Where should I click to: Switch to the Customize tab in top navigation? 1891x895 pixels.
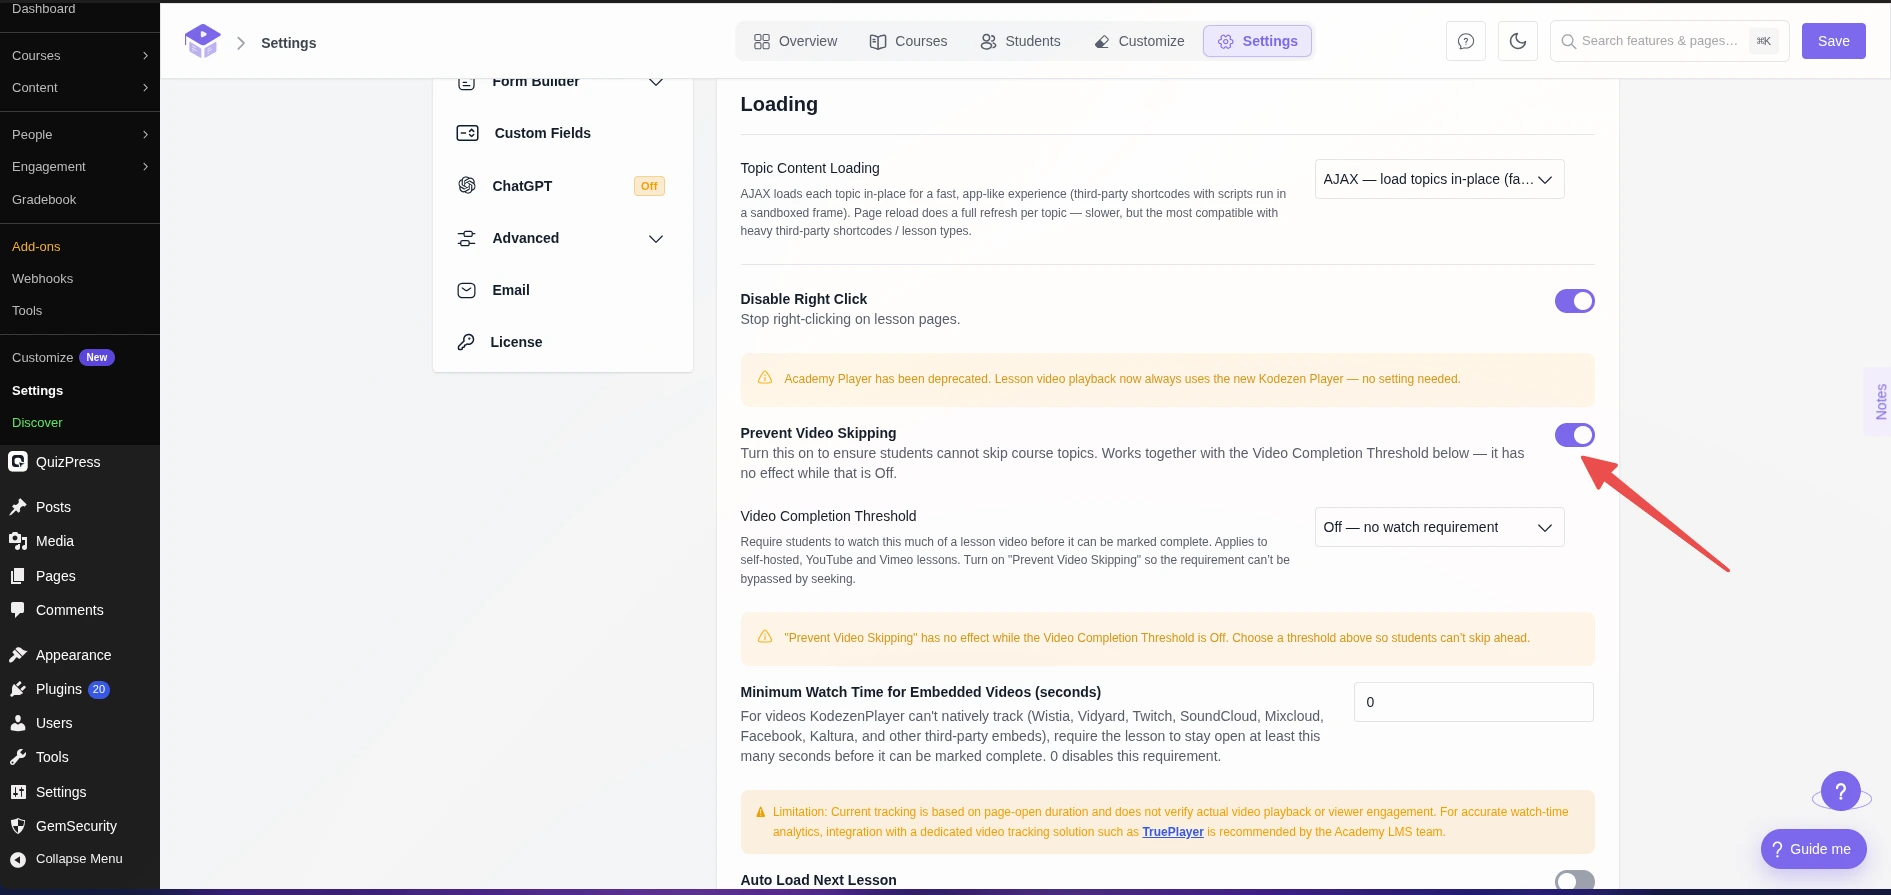[x=1139, y=41]
